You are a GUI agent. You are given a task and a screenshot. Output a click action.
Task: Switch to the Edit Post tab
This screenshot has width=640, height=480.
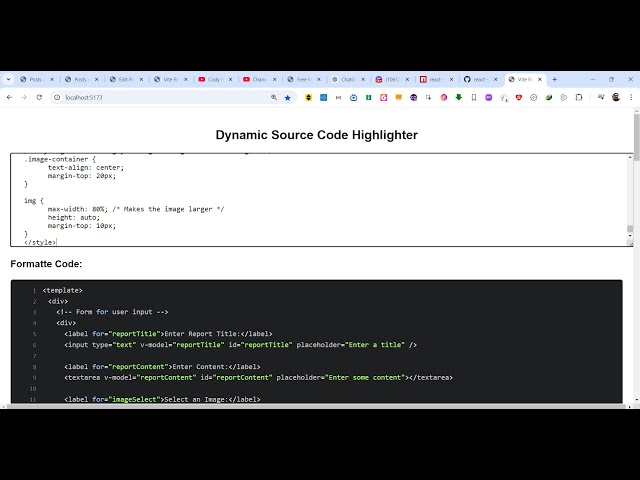(x=126, y=79)
